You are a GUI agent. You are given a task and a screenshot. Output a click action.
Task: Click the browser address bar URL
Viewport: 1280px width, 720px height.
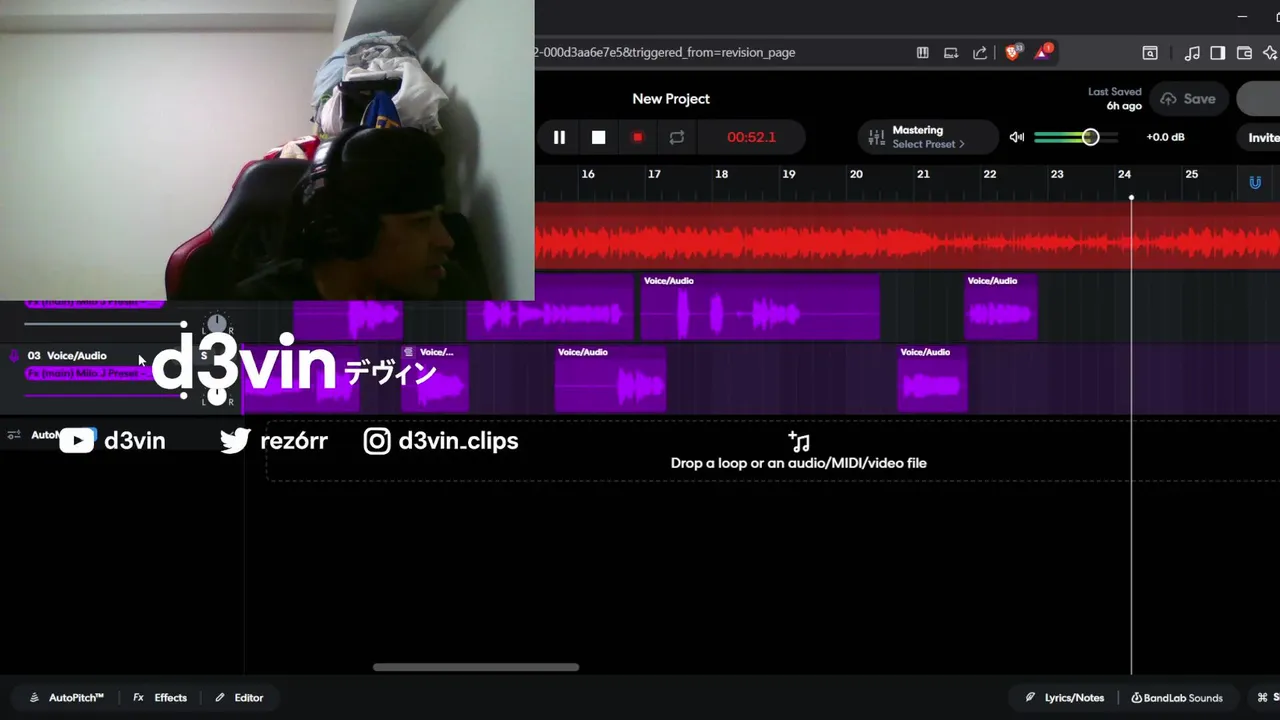click(x=666, y=52)
